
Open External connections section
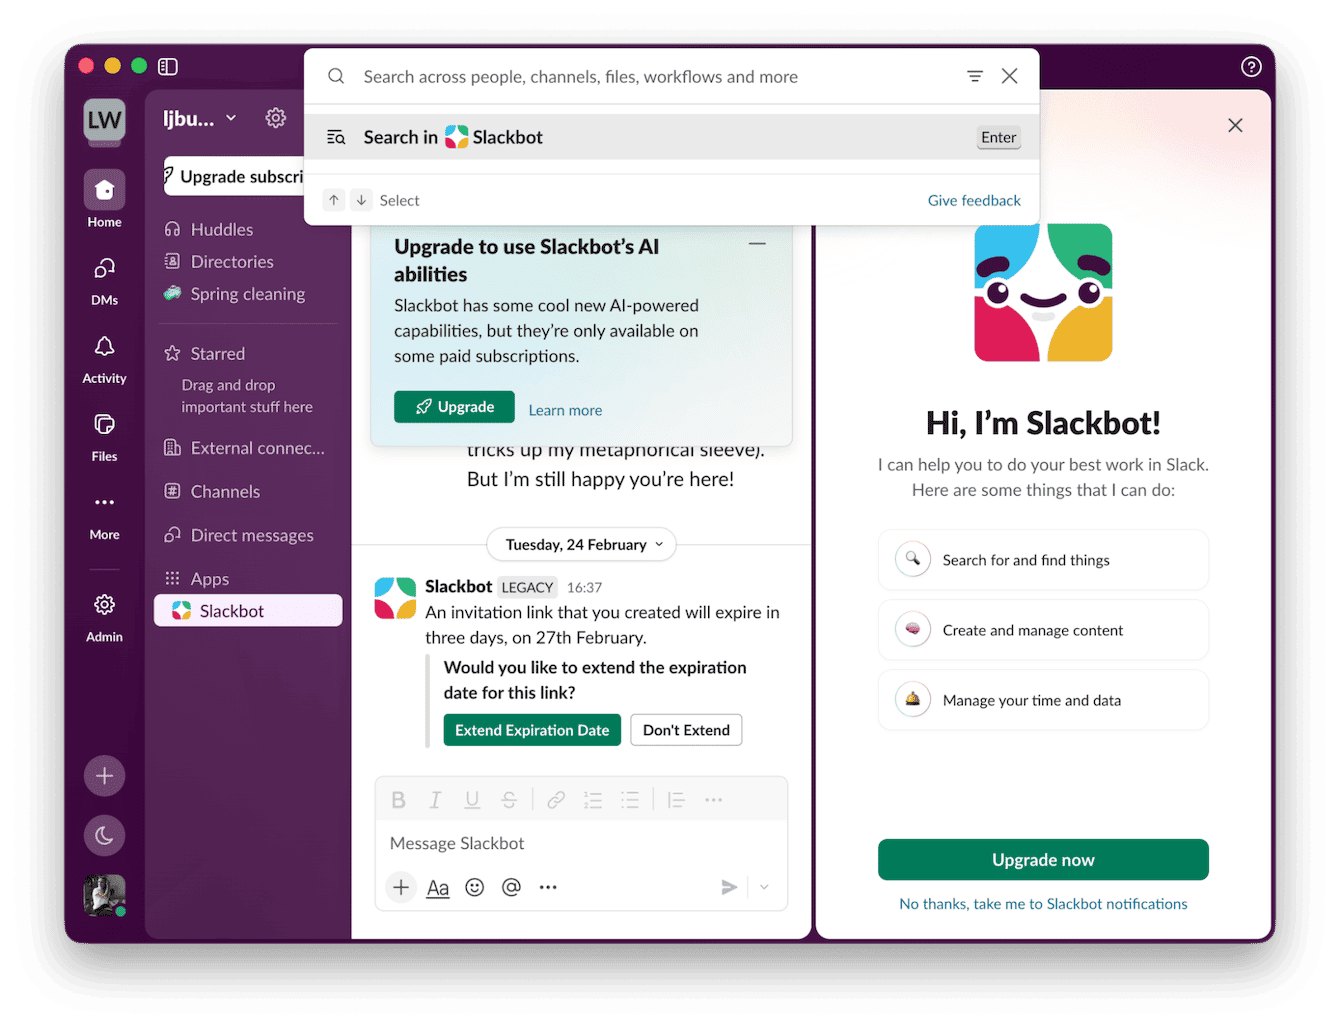pos(247,448)
